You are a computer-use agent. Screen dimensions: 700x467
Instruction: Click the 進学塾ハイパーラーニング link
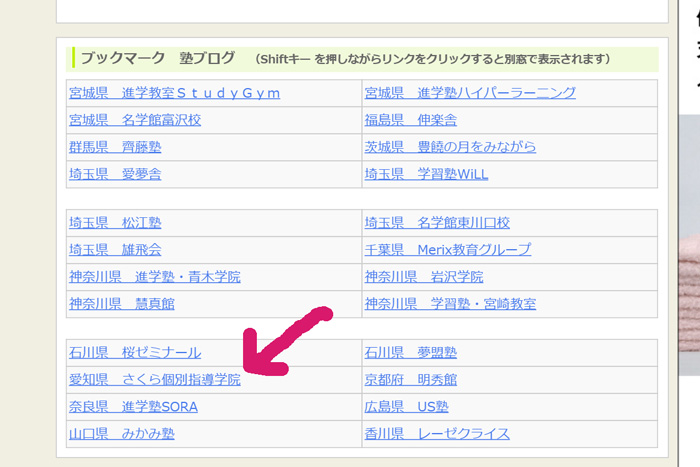[x=470, y=93]
